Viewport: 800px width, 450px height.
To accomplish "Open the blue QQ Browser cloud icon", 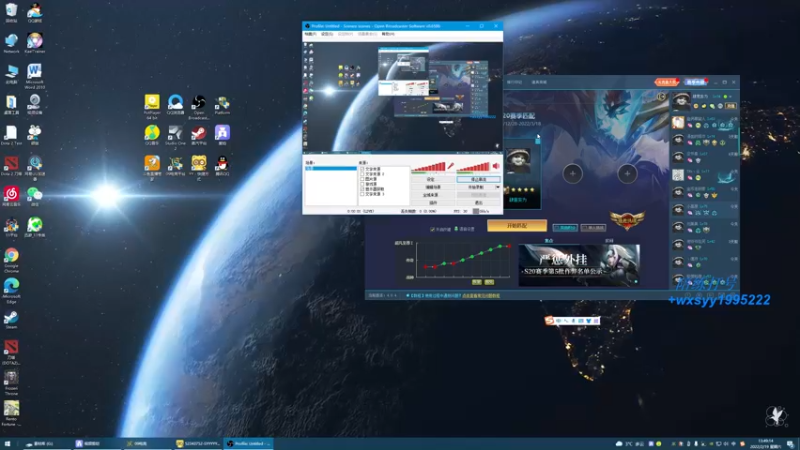I will tap(176, 105).
